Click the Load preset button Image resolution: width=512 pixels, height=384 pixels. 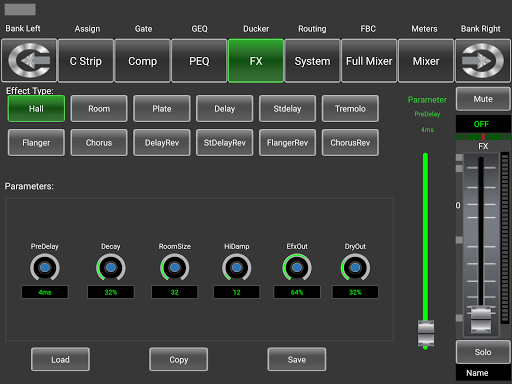coord(60,359)
